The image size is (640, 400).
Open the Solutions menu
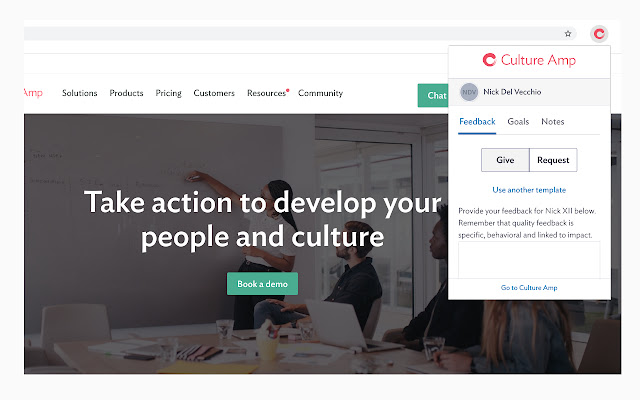80,93
